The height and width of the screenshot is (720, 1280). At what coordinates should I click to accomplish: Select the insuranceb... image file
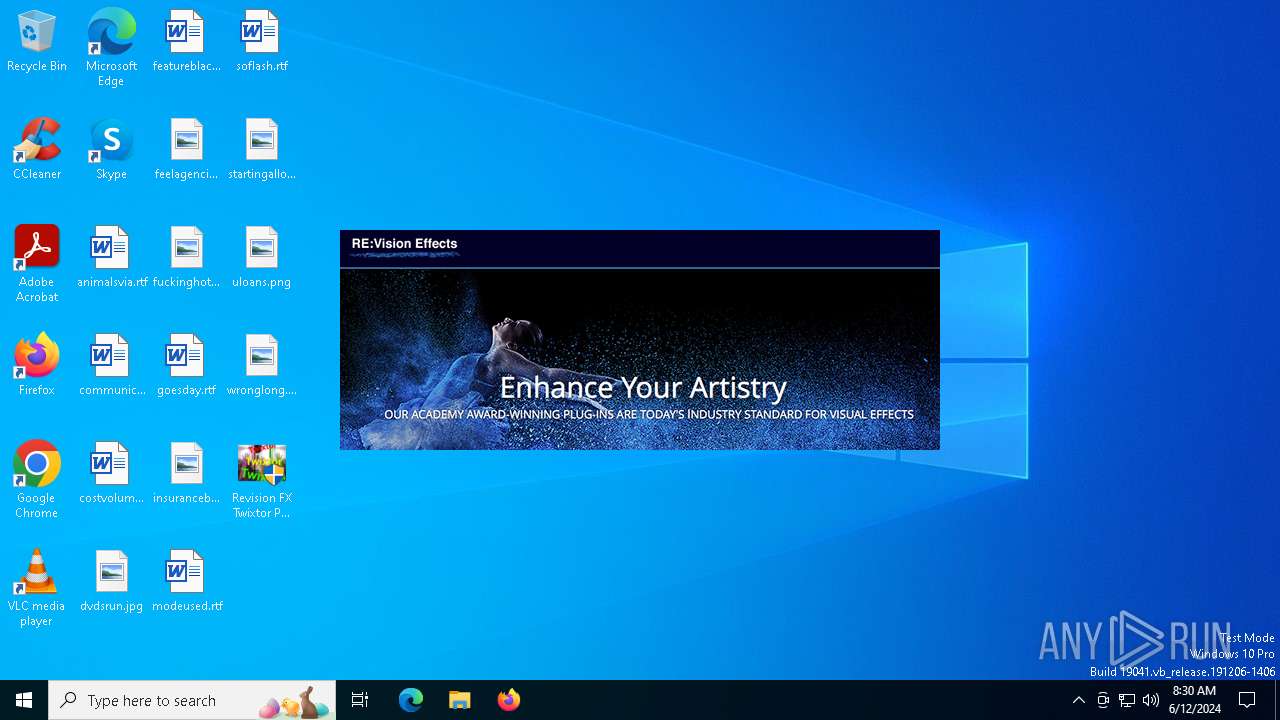[186, 473]
